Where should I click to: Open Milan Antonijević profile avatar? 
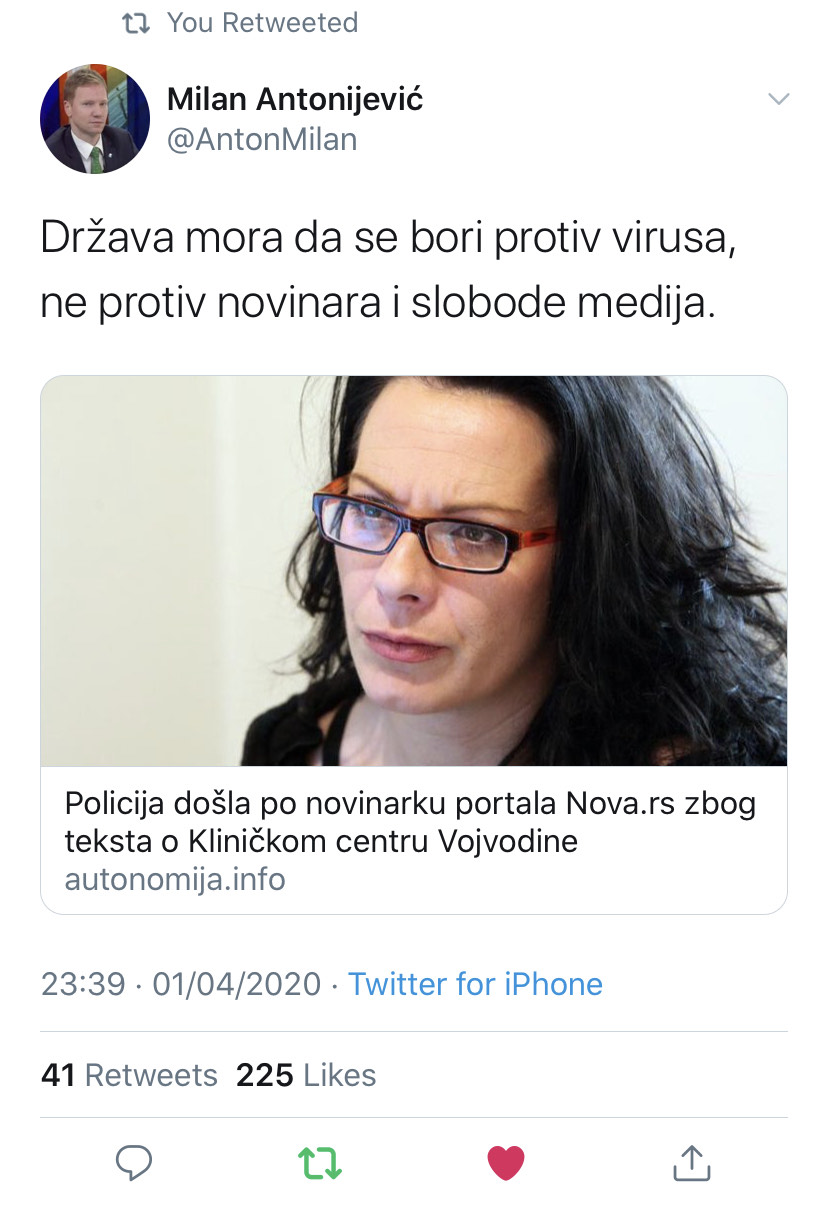point(95,119)
